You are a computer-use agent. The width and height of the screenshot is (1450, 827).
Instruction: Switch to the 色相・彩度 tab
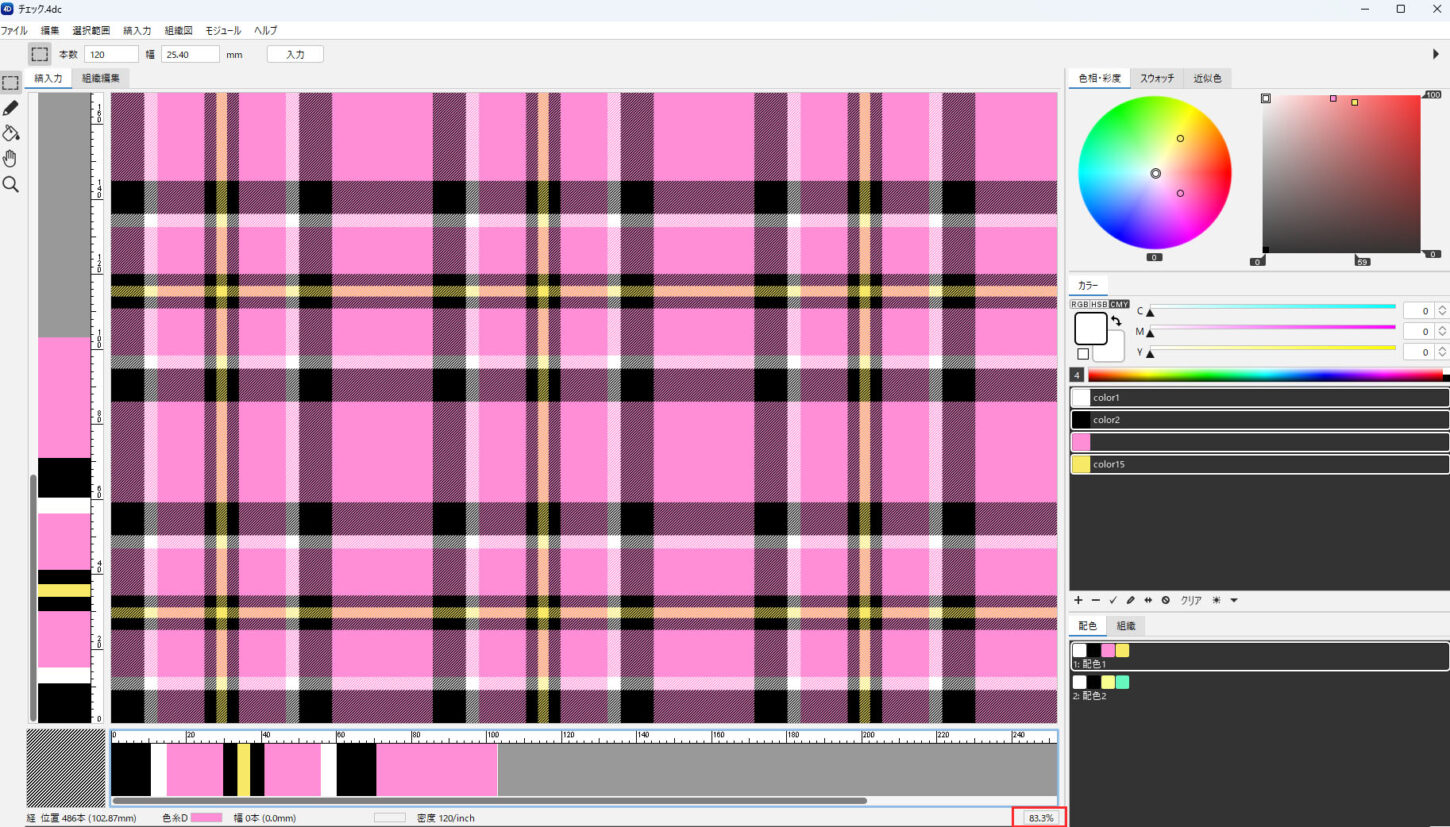[x=1099, y=78]
